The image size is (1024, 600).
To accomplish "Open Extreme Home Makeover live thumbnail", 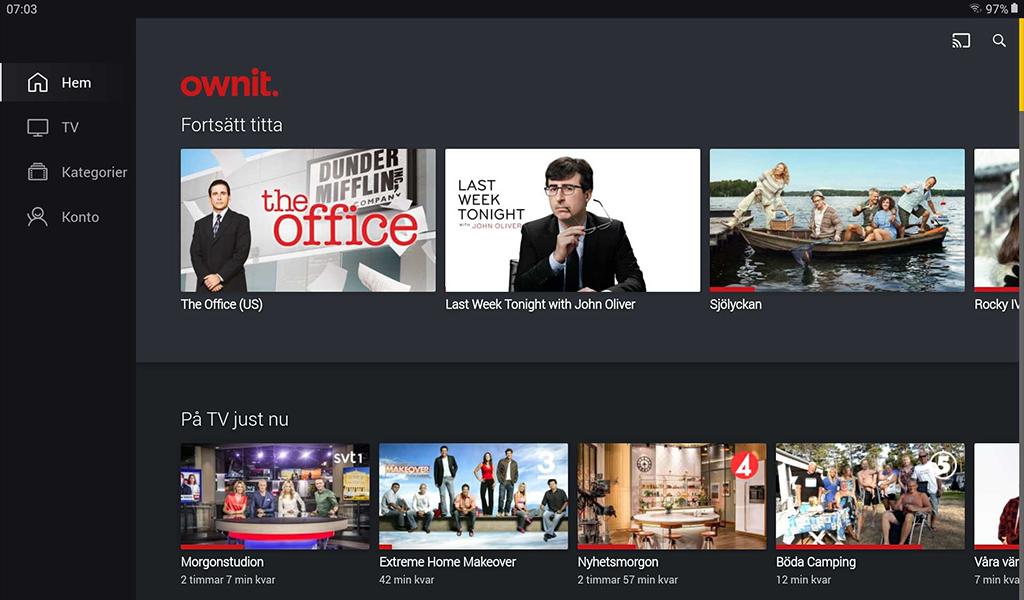I will (473, 496).
